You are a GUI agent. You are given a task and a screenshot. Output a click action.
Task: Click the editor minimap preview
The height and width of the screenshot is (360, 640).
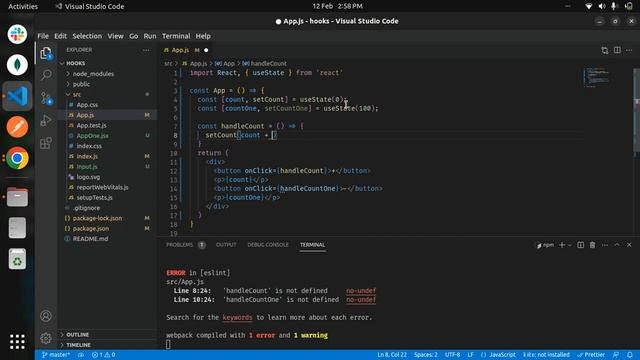[597, 77]
